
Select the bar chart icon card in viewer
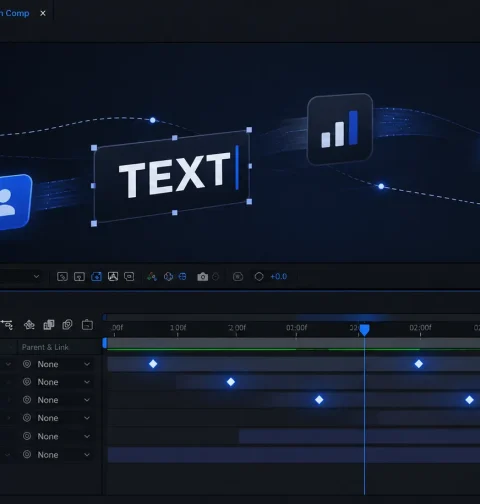tap(340, 129)
